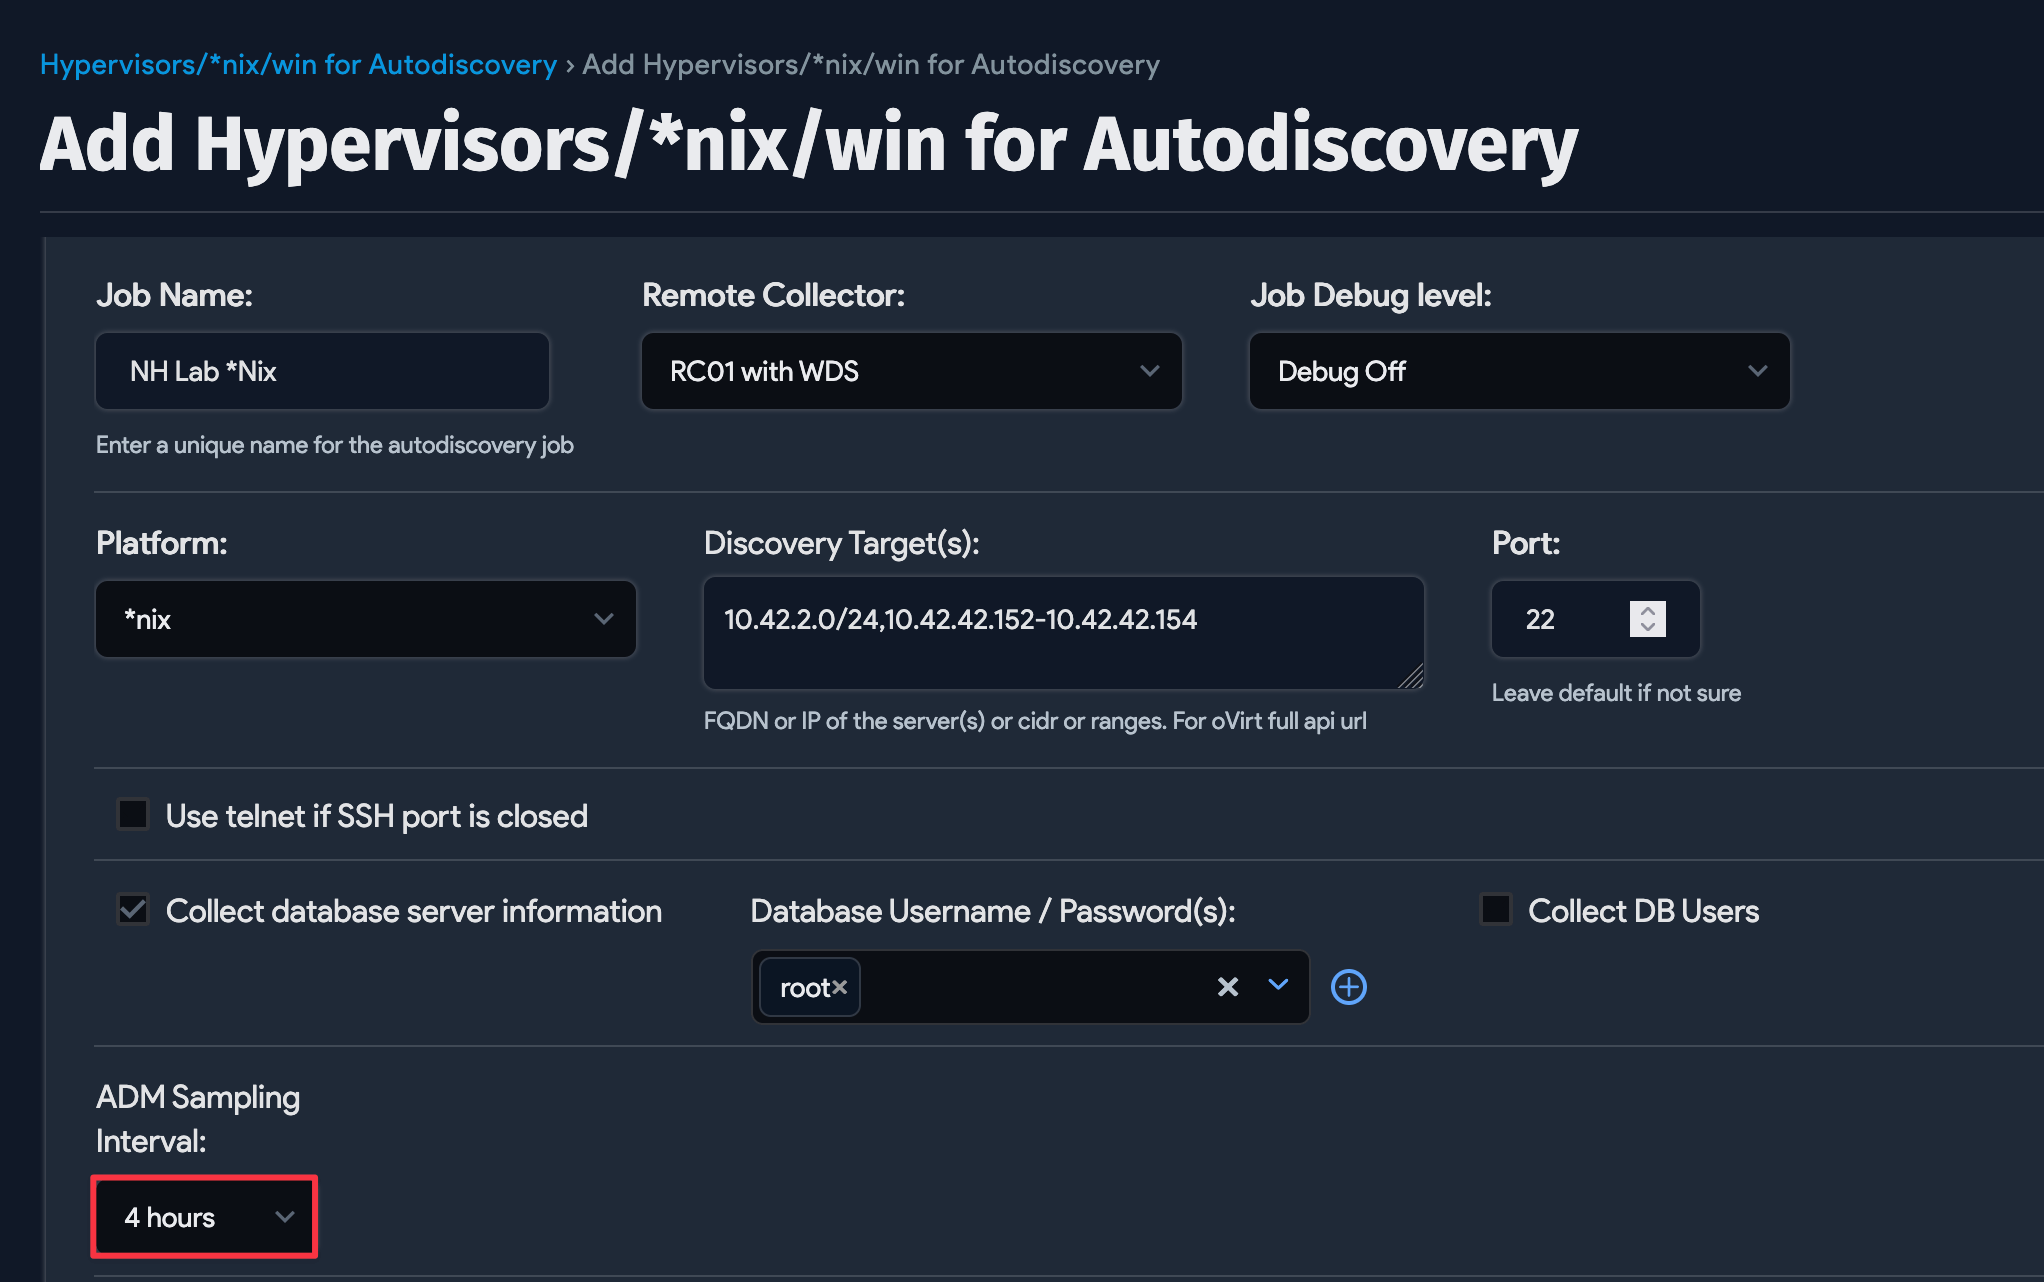Remove the root credential using its X icon
The width and height of the screenshot is (2044, 1282).
click(x=841, y=987)
